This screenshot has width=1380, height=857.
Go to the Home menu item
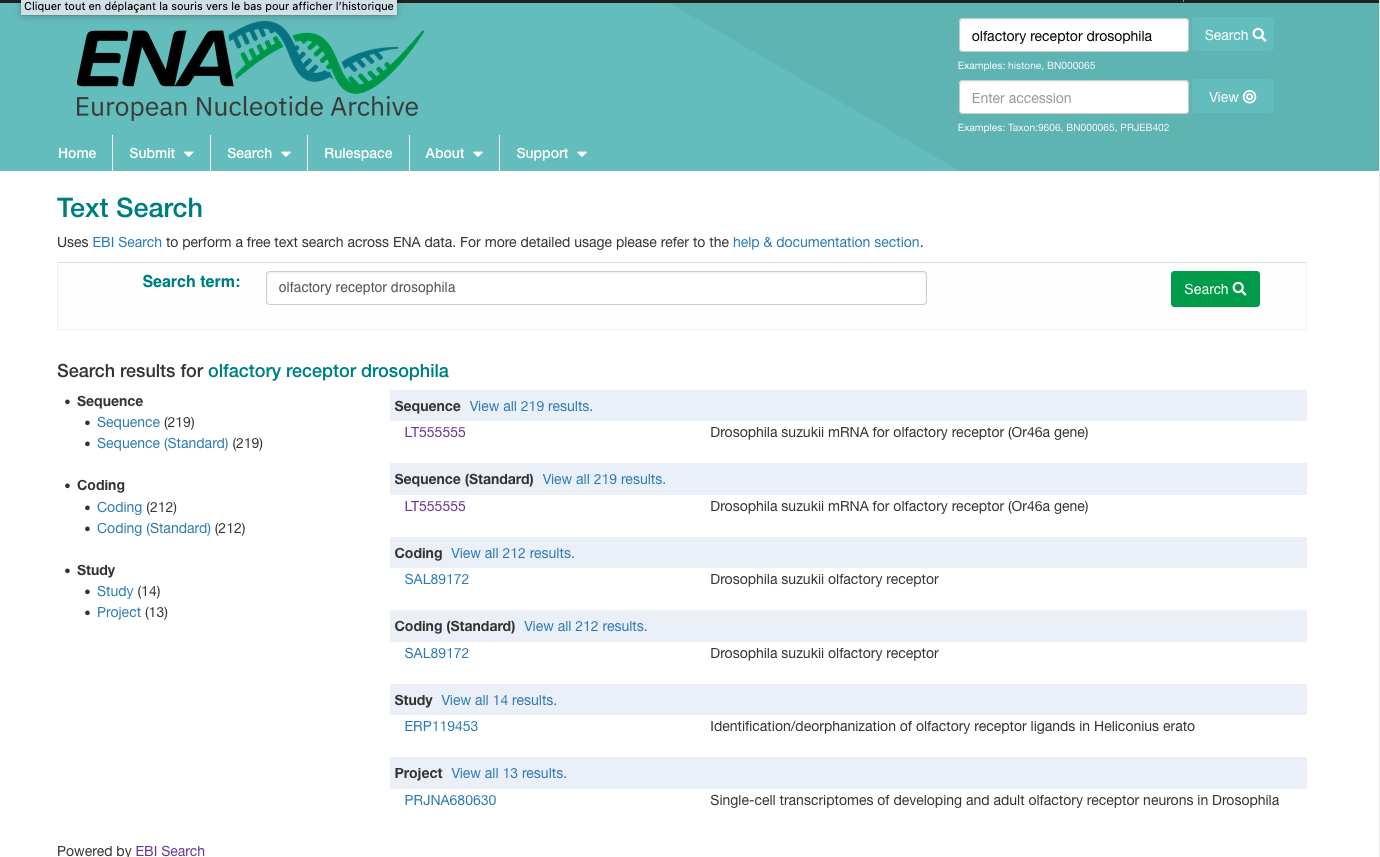coord(77,153)
